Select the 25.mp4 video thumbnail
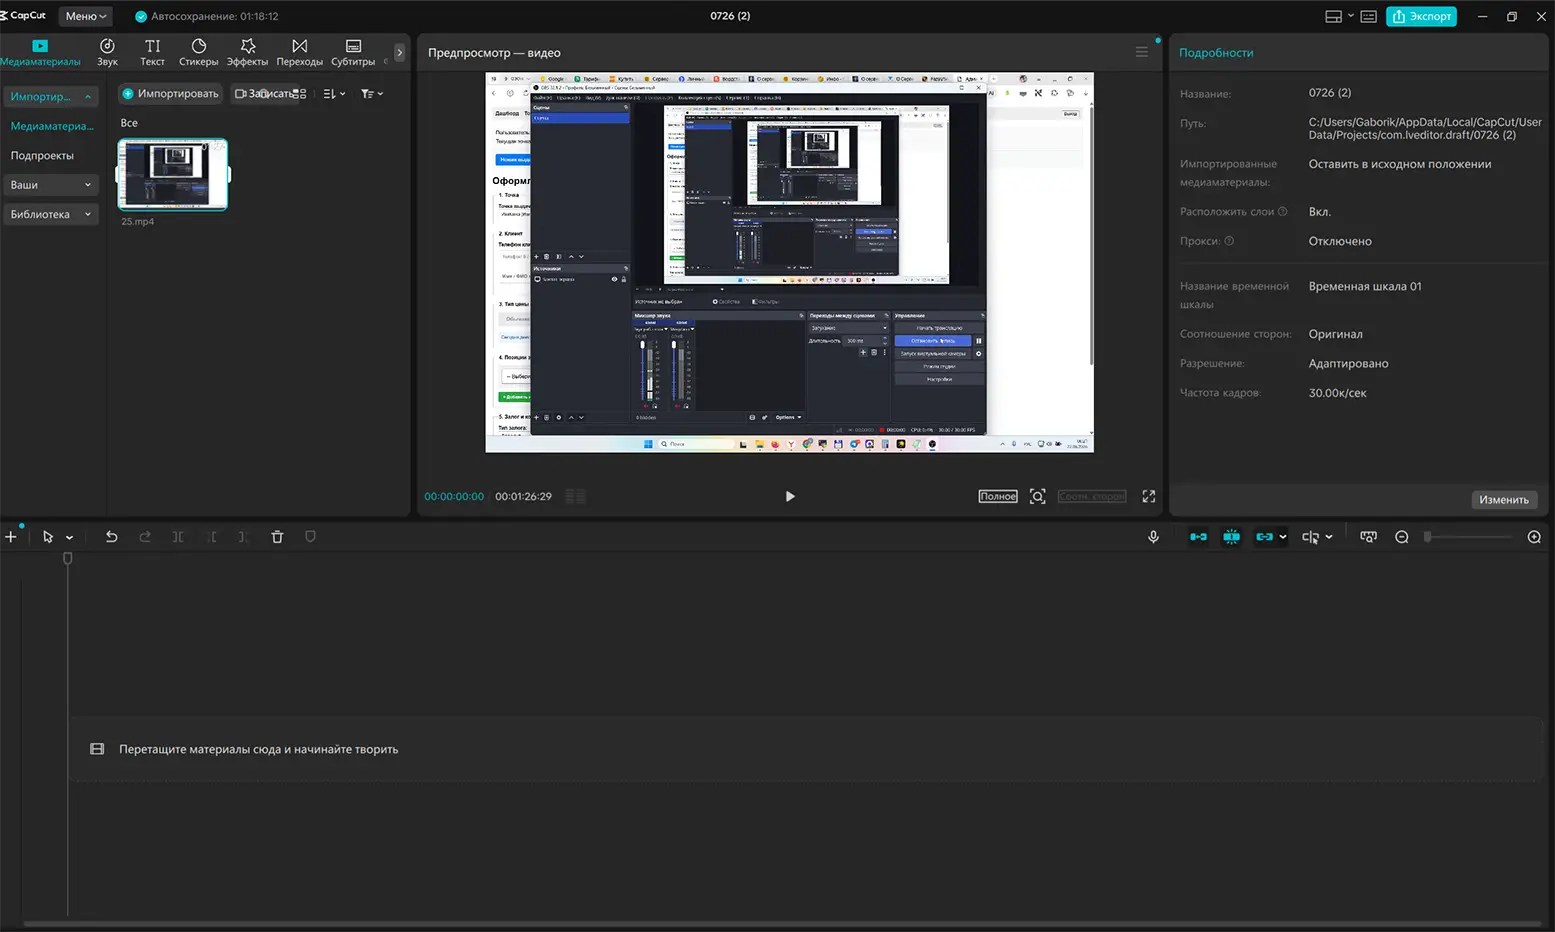 tap(173, 174)
